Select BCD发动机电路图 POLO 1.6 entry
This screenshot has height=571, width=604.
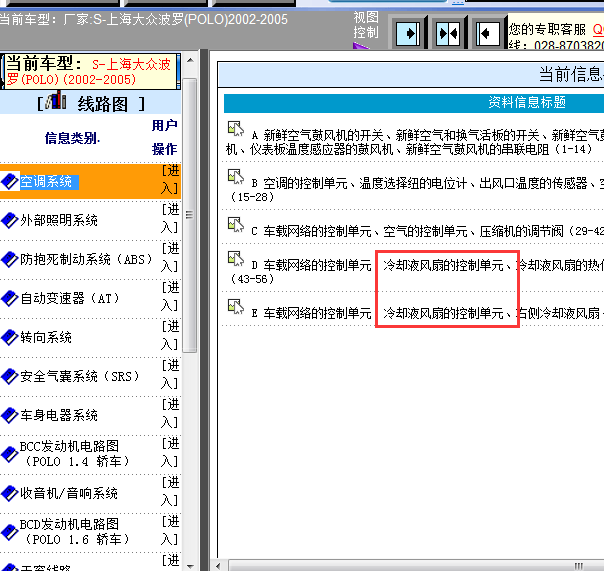pyautogui.click(x=75, y=532)
